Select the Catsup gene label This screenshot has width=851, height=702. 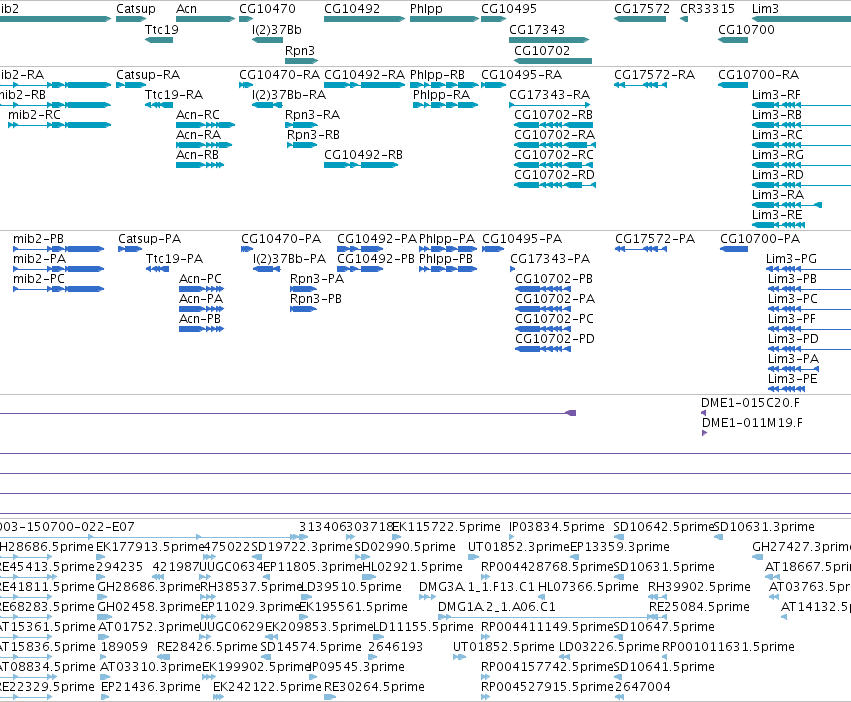(136, 9)
